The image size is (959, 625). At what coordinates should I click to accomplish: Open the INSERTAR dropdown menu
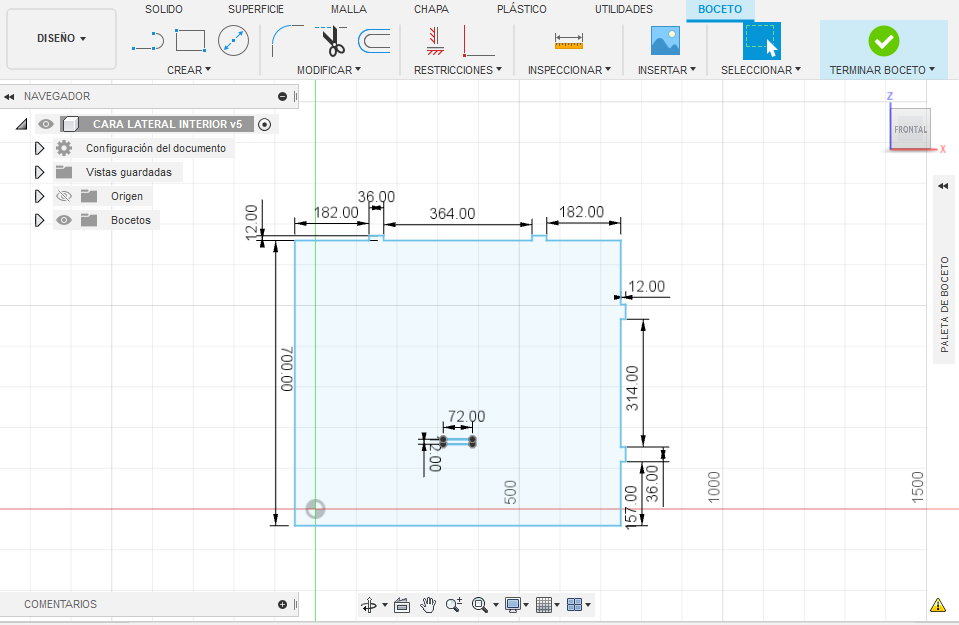point(667,70)
